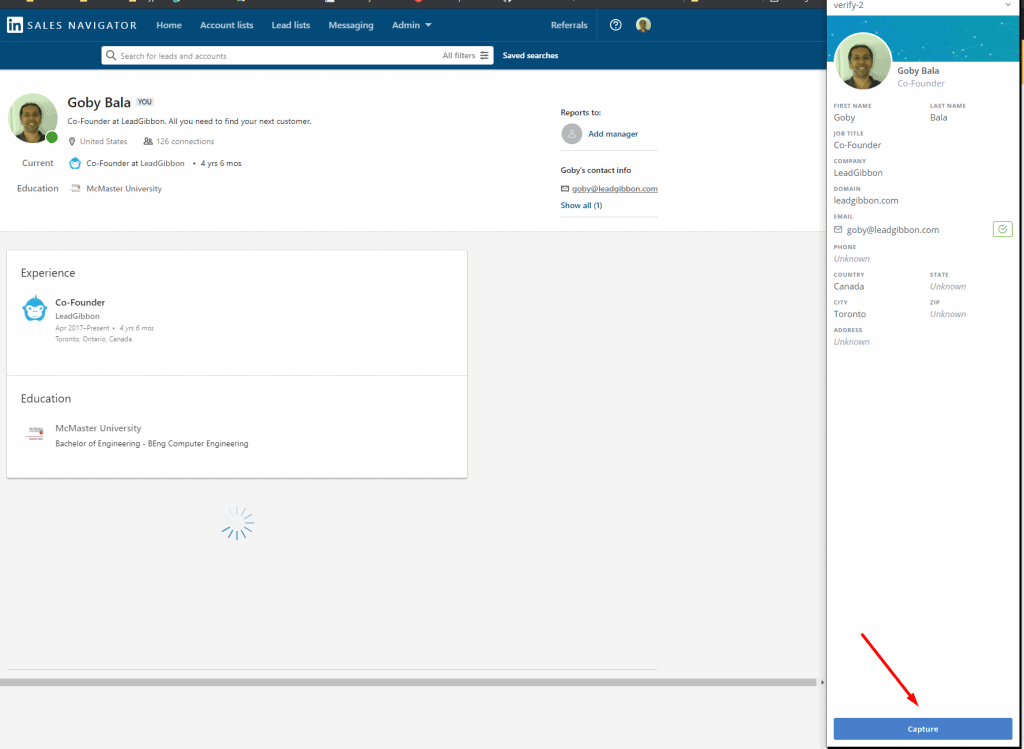
Task: Open the Messaging menu item
Action: coord(350,25)
